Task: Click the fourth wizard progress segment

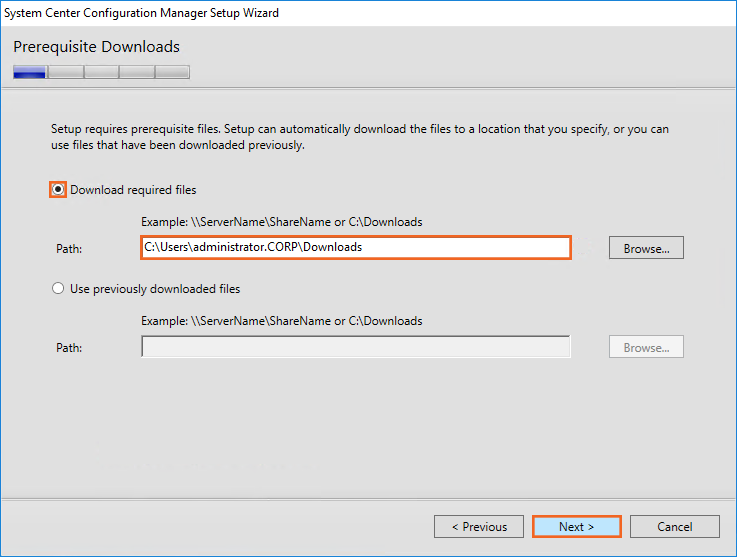Action: [x=136, y=72]
